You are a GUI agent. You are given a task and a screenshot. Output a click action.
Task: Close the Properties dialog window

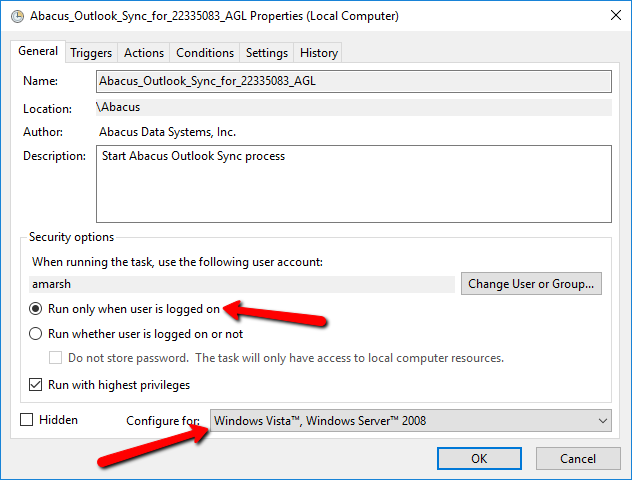[x=615, y=15]
